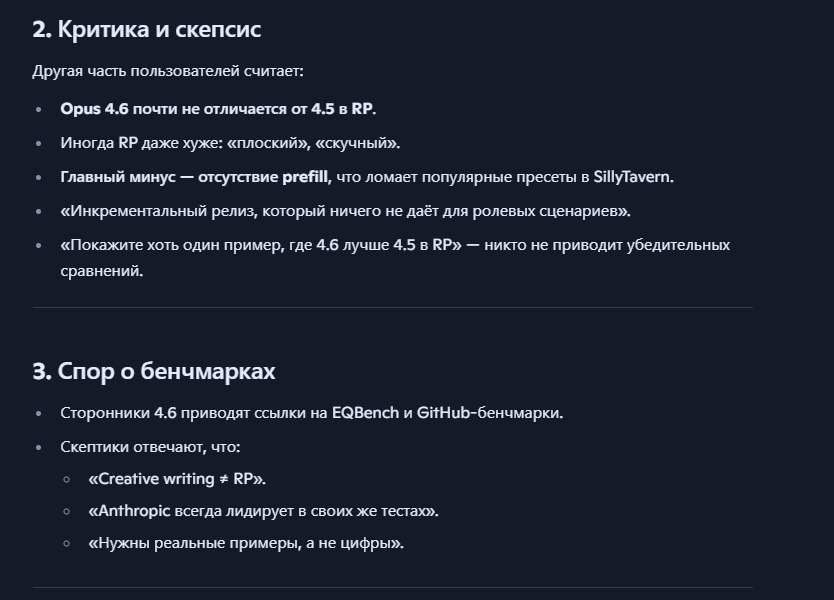
Task: Click the bold word "EQBench"
Action: coord(365,412)
